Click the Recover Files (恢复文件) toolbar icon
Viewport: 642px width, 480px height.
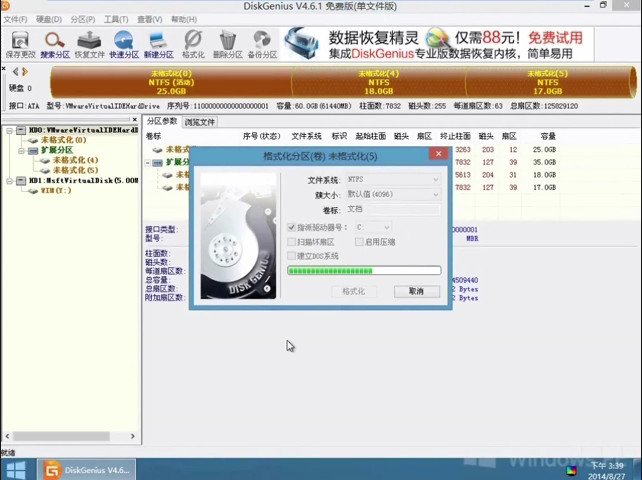click(x=89, y=44)
